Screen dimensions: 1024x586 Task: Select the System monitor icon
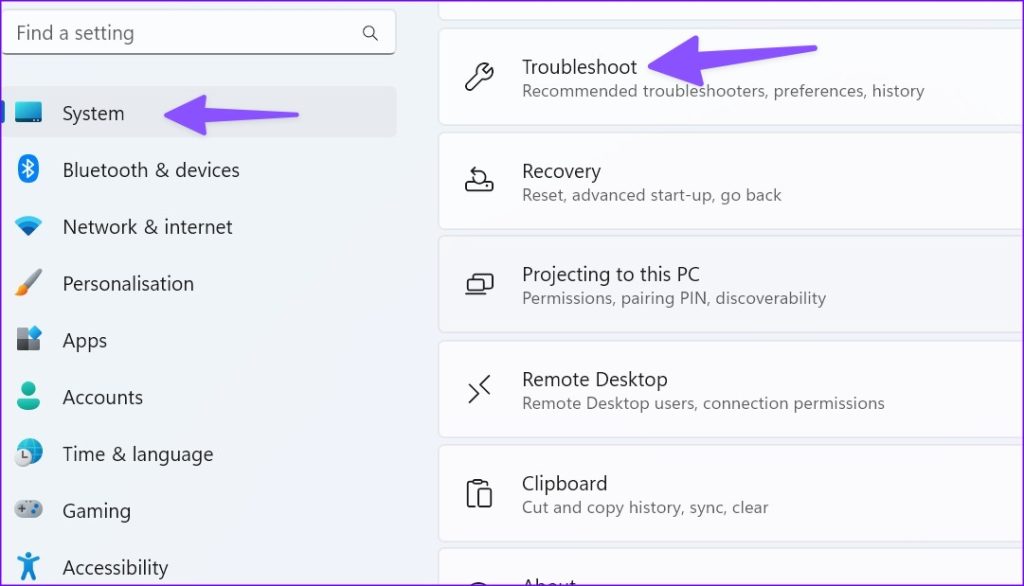click(x=29, y=112)
